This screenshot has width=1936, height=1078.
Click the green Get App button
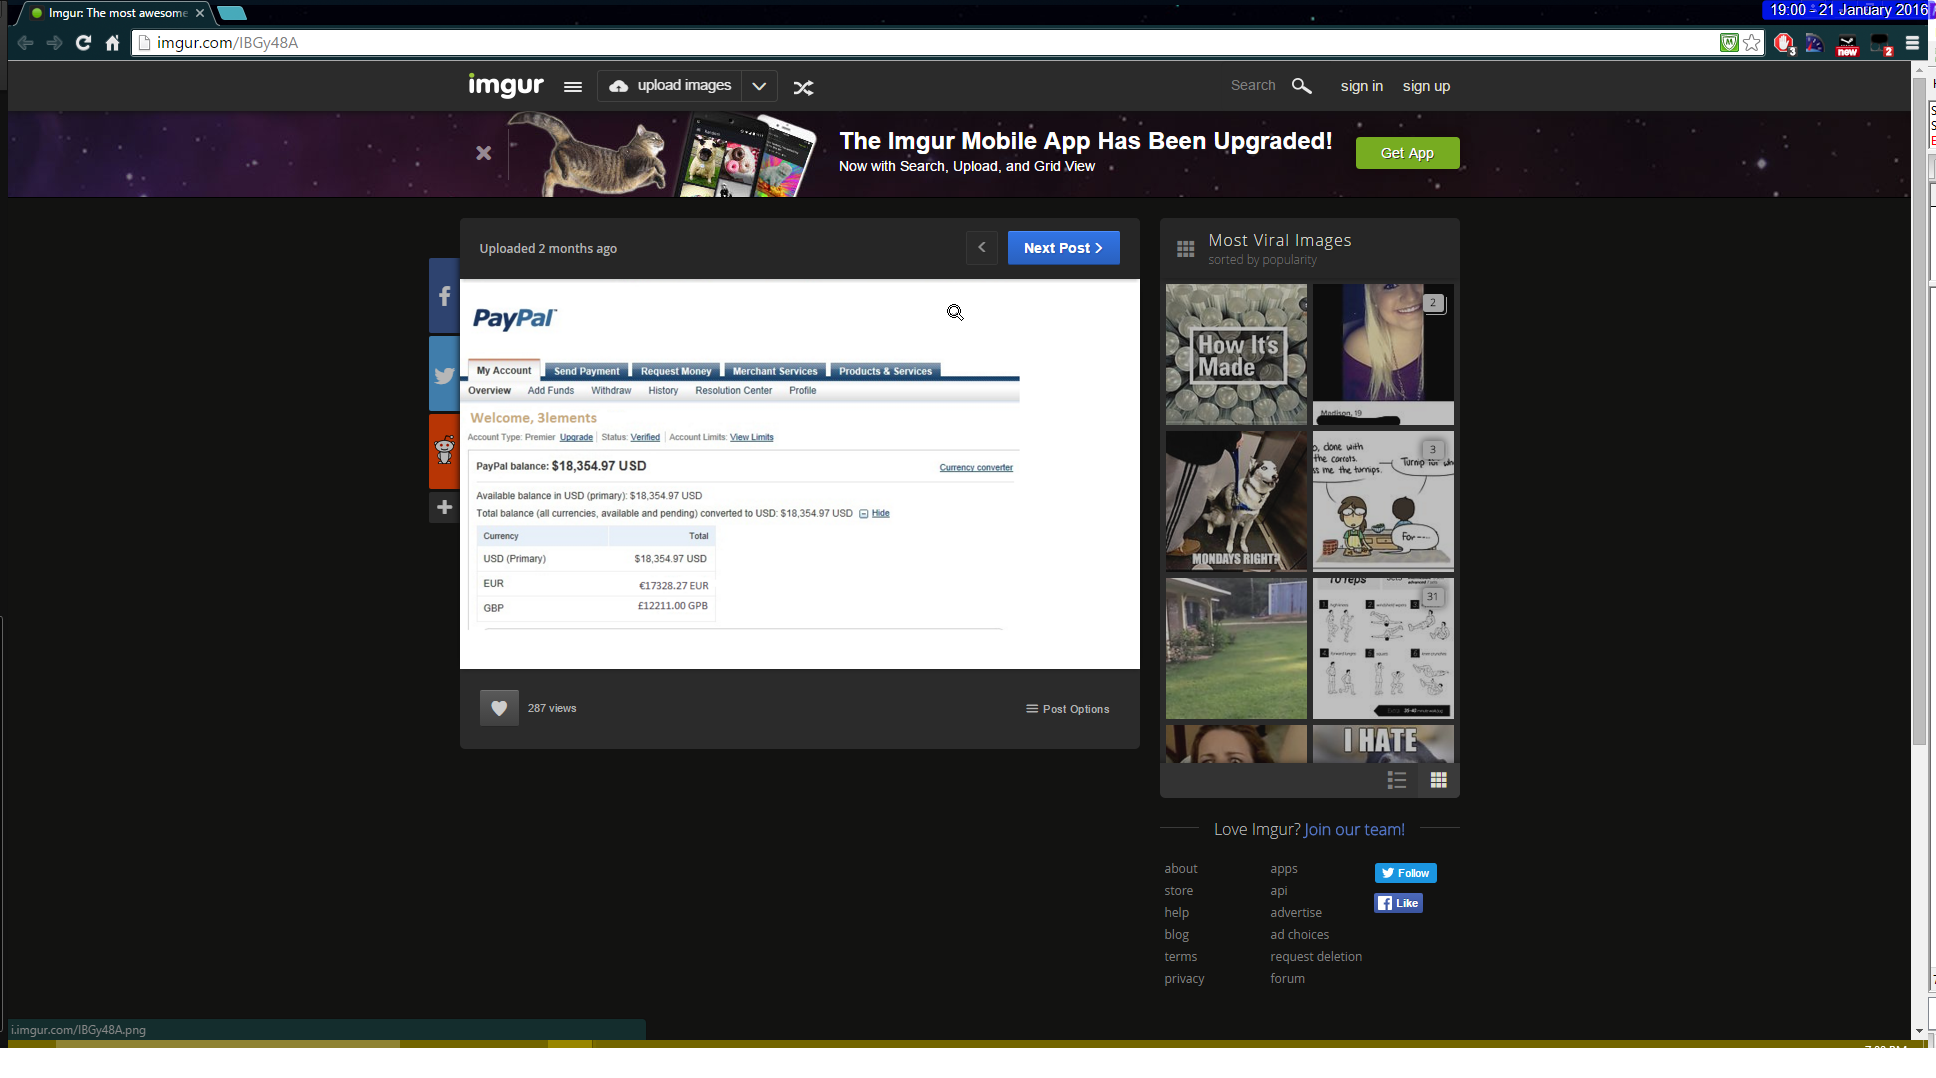[x=1407, y=153]
